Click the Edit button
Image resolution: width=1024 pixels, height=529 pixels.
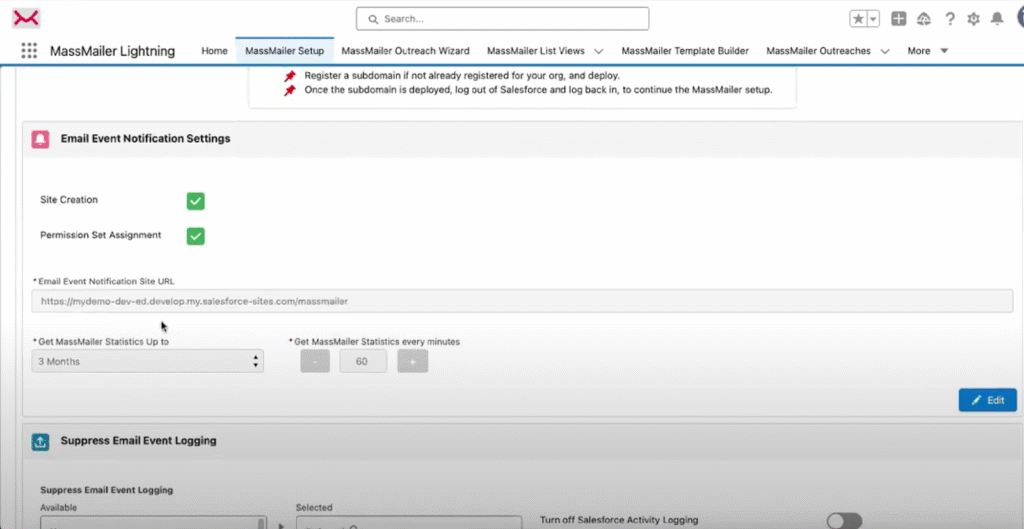tap(987, 400)
